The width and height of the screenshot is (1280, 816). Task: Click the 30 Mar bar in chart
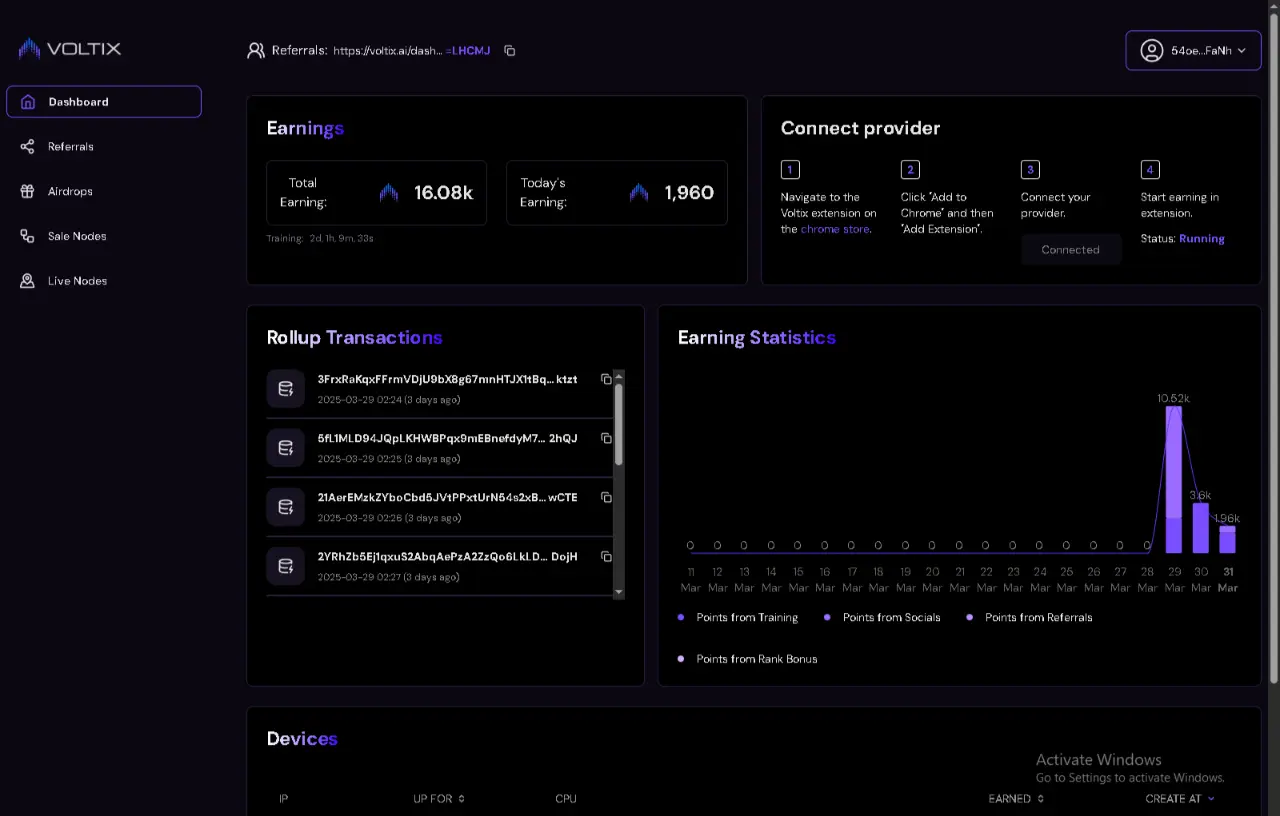pyautogui.click(x=1201, y=528)
